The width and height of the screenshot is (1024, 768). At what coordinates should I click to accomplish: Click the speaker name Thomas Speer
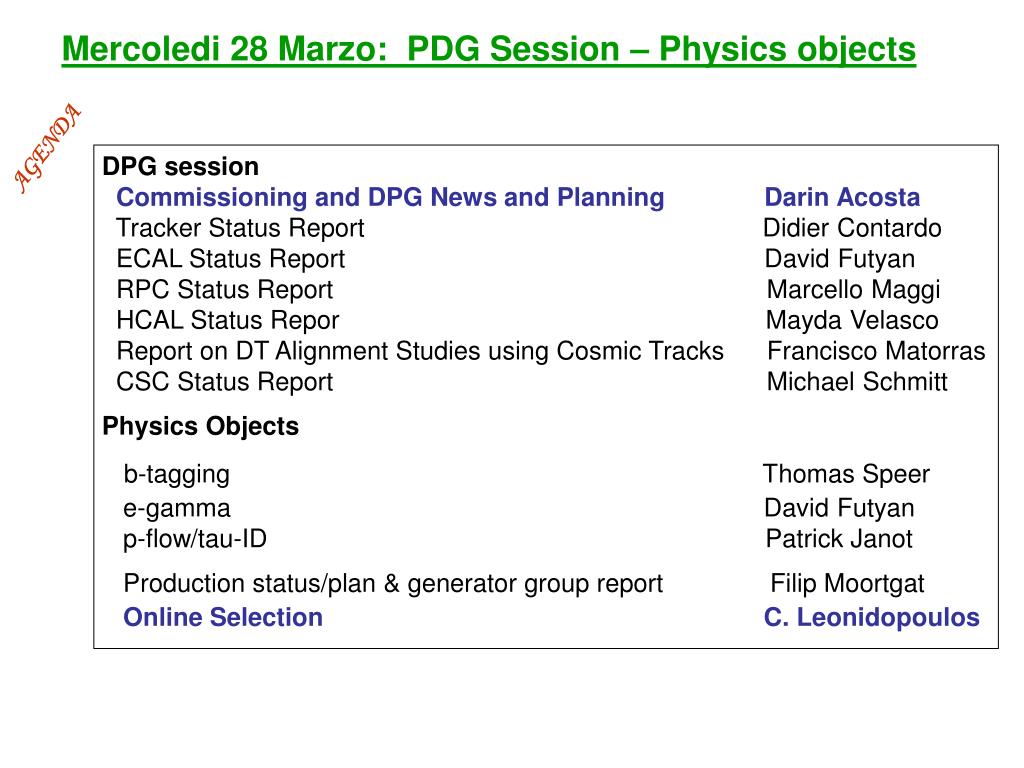coord(846,474)
